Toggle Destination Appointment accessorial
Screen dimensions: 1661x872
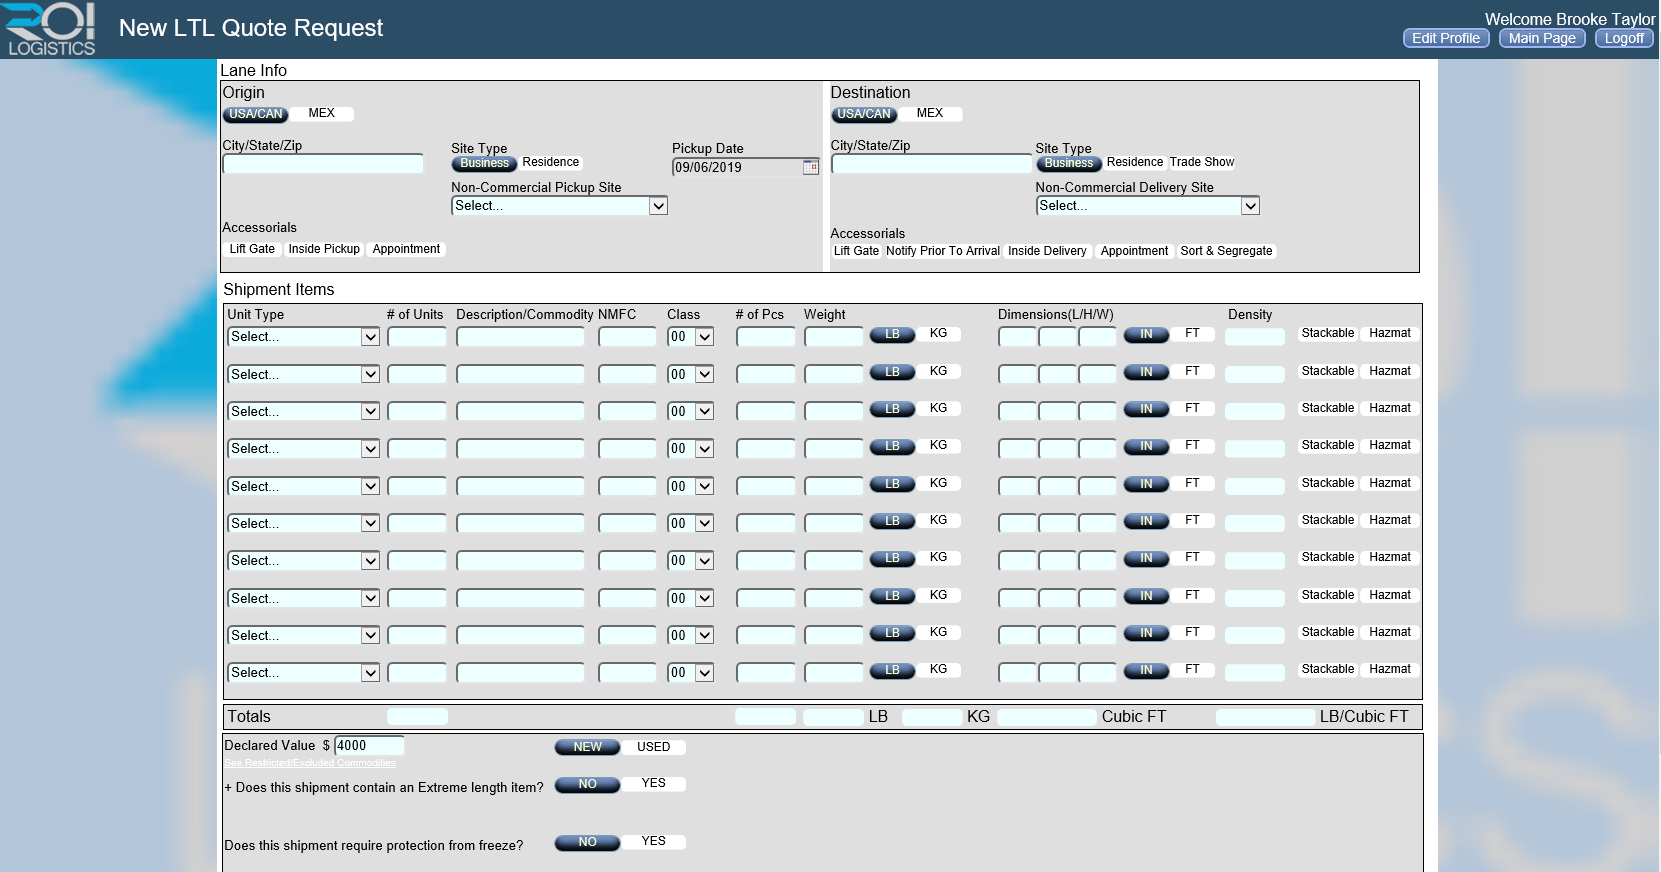(1134, 251)
